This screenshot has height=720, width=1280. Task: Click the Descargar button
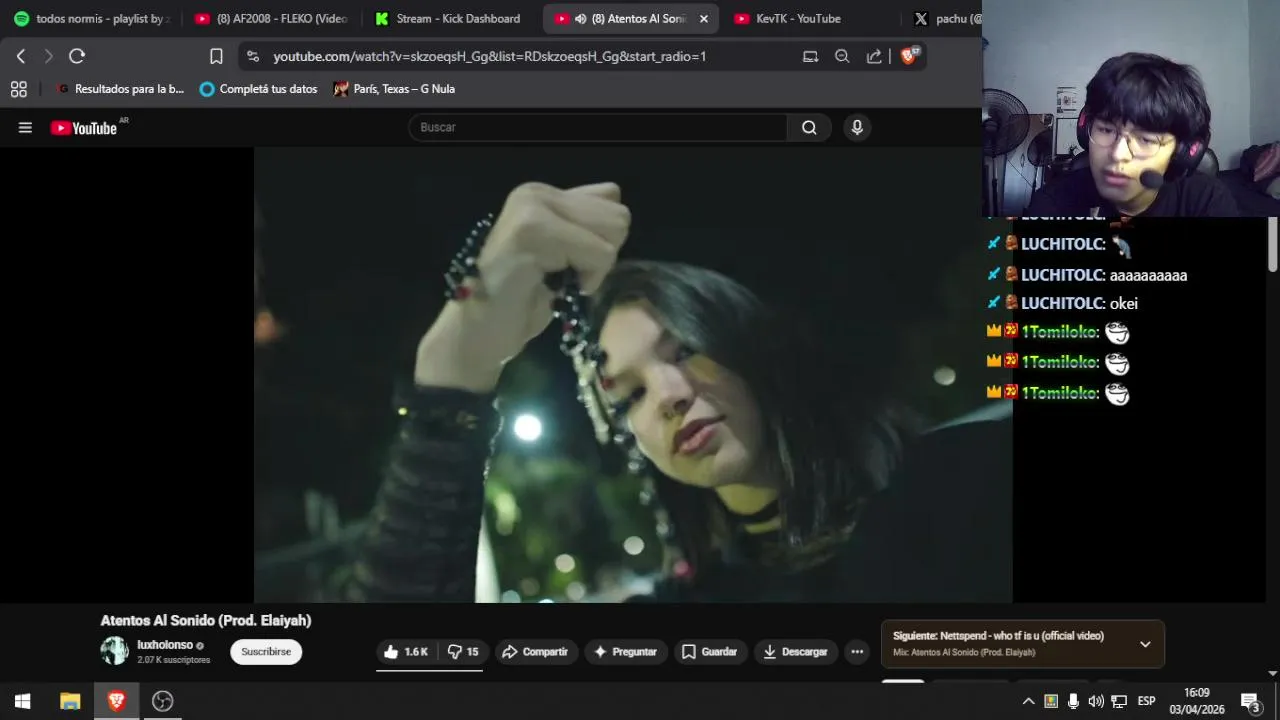click(796, 652)
